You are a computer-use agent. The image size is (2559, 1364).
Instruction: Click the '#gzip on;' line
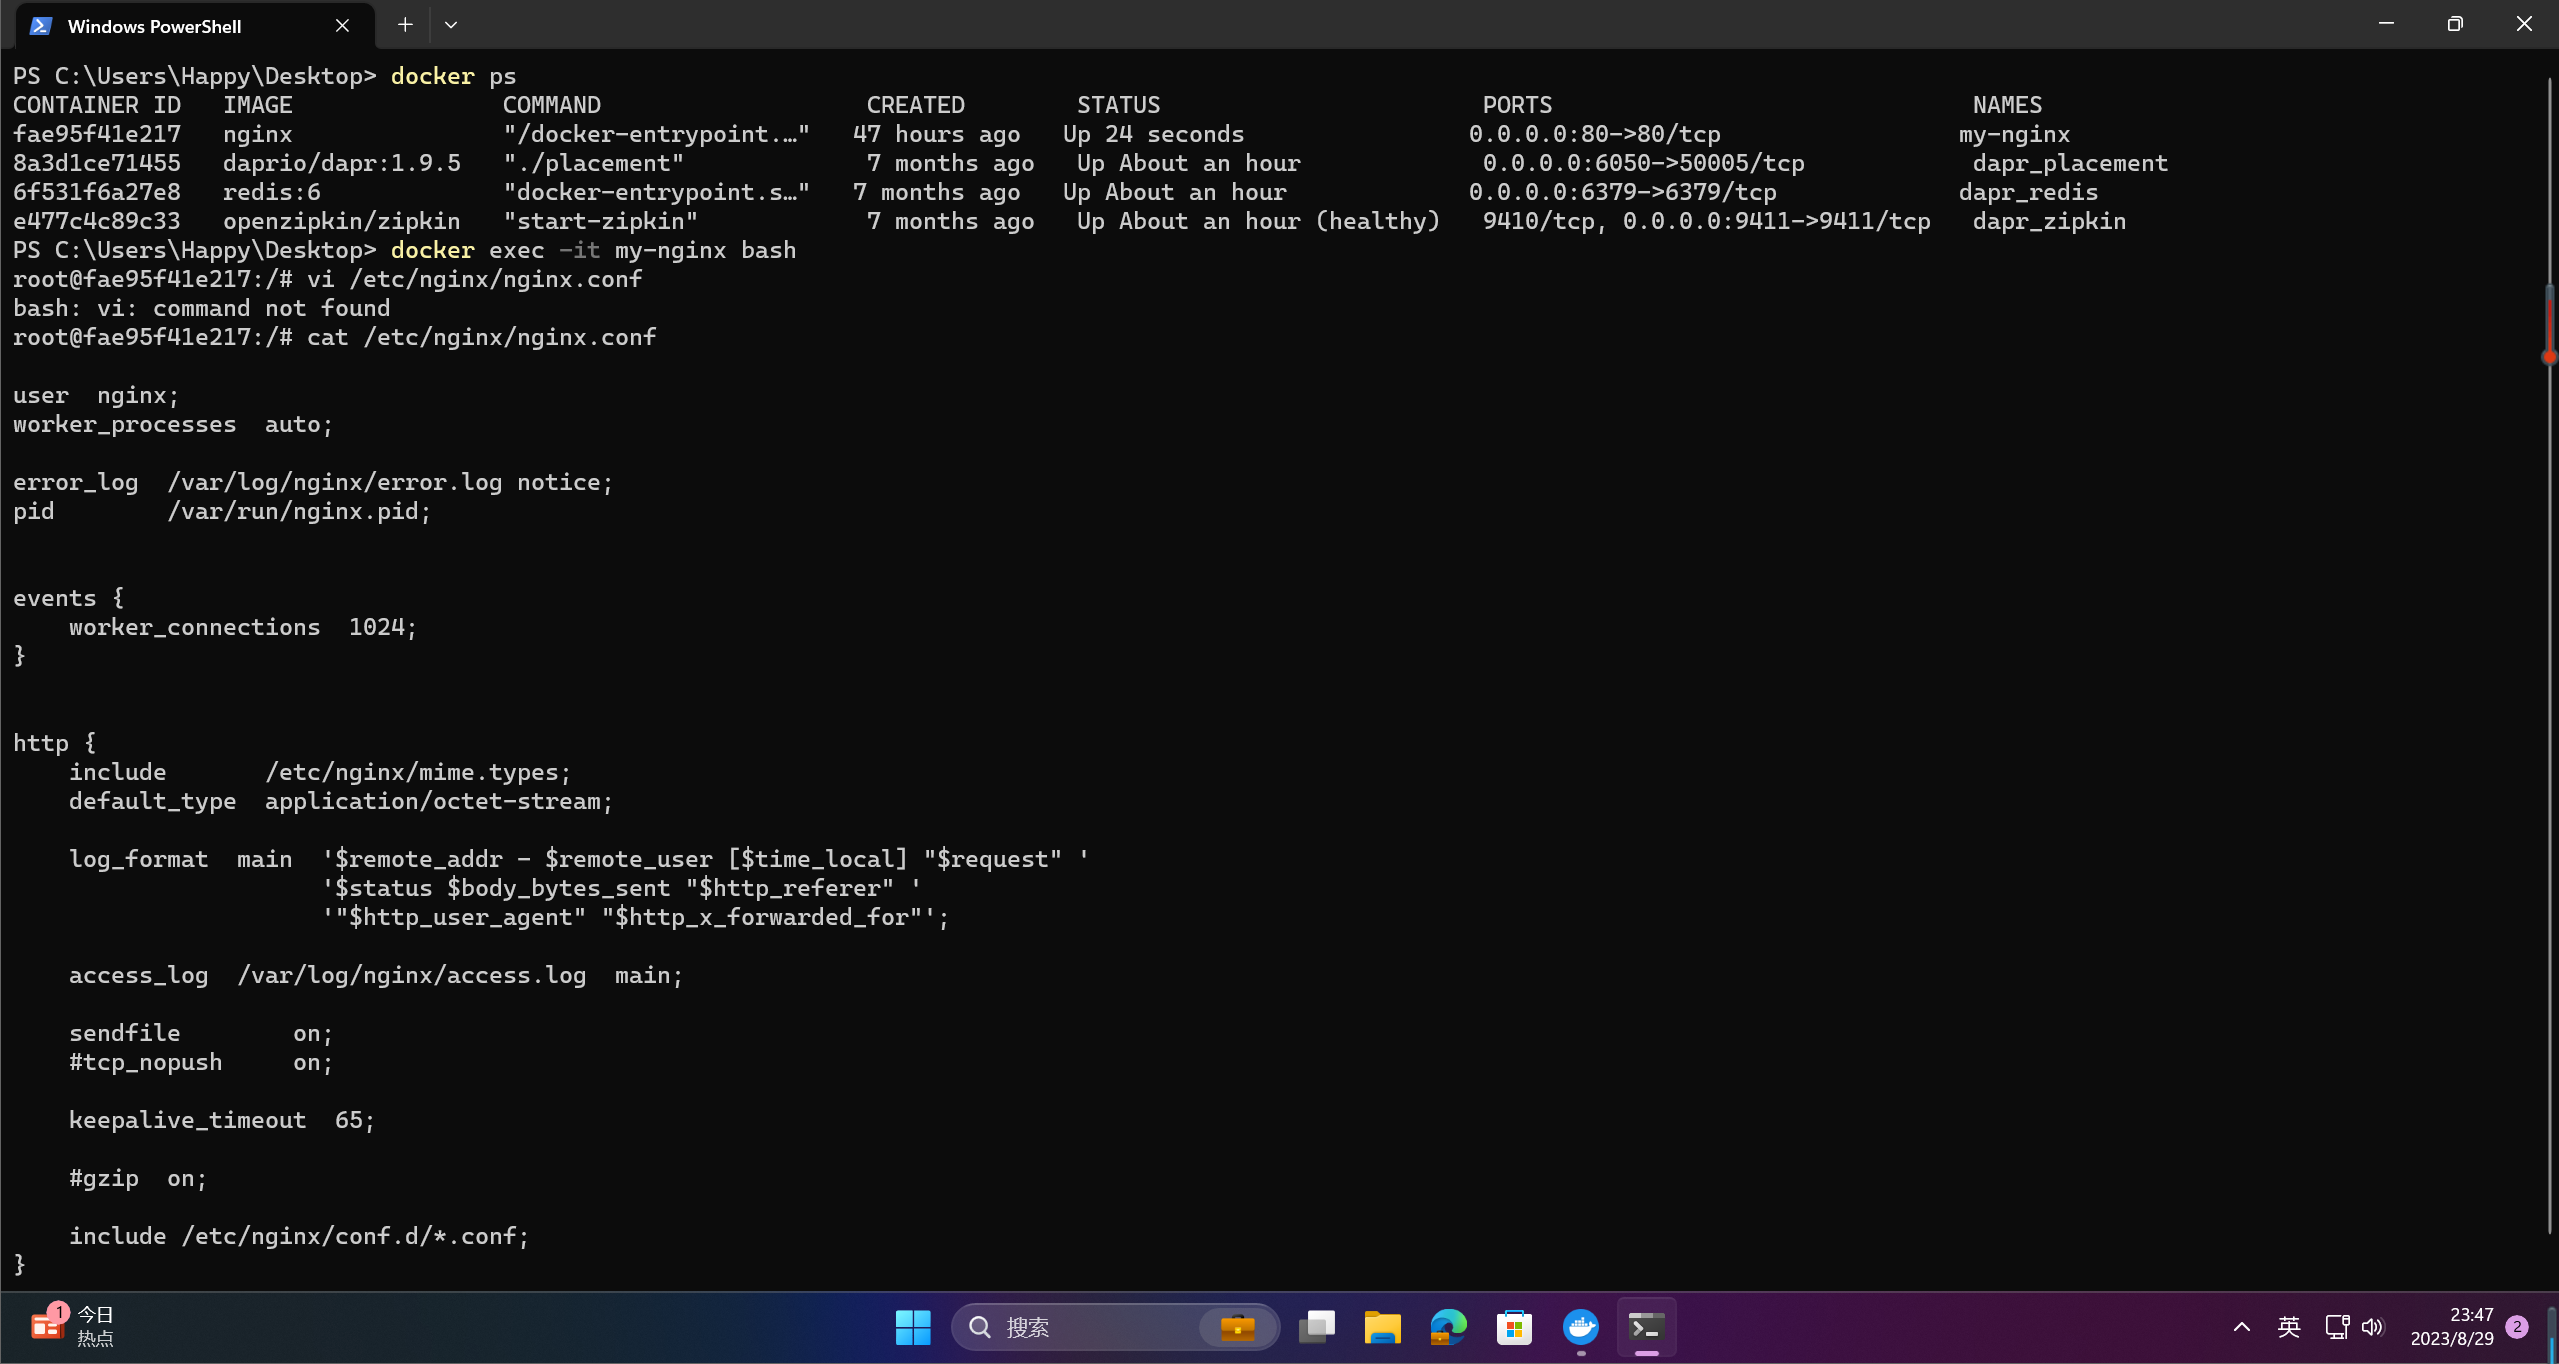point(138,1178)
